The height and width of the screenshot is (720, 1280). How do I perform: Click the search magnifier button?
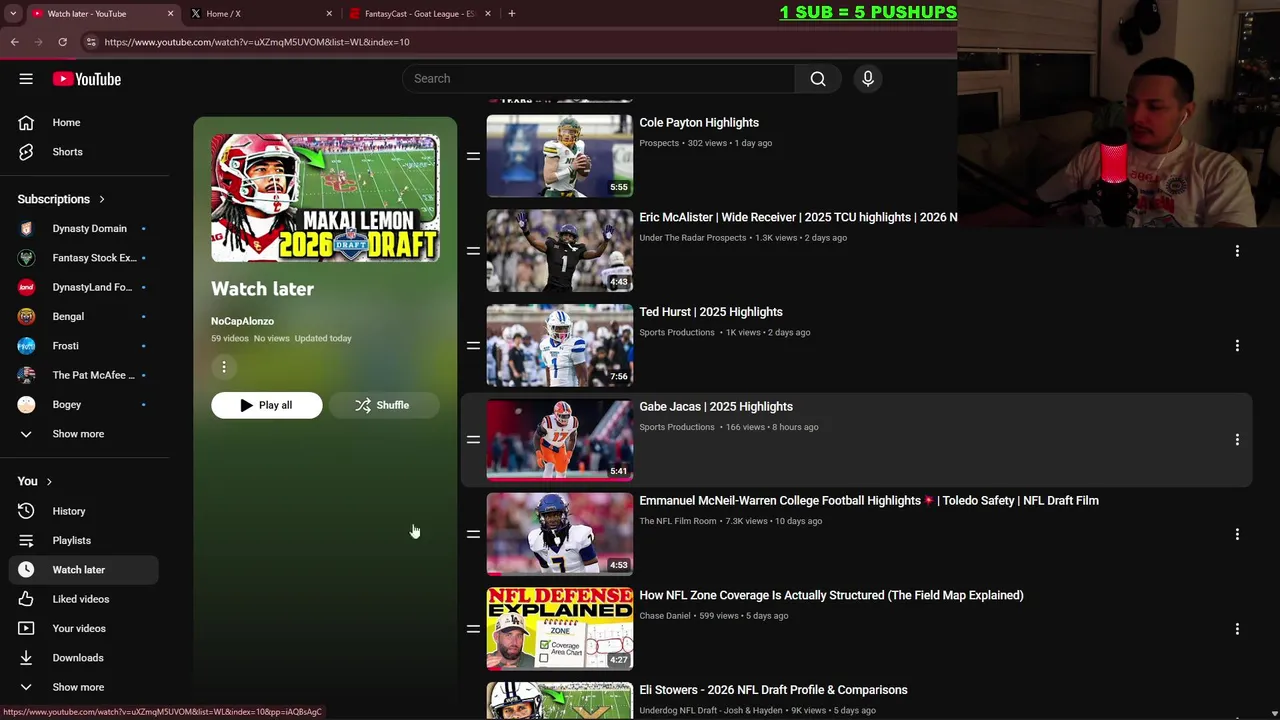818,78
